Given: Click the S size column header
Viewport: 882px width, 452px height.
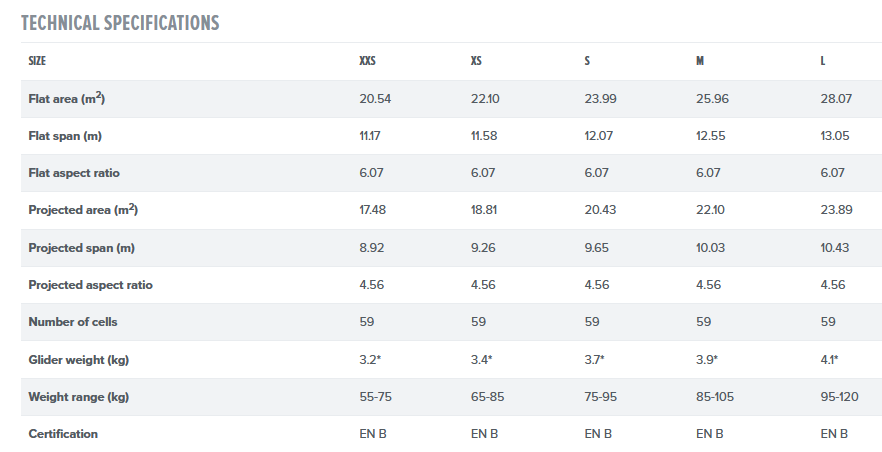Looking at the screenshot, I should (x=587, y=61).
